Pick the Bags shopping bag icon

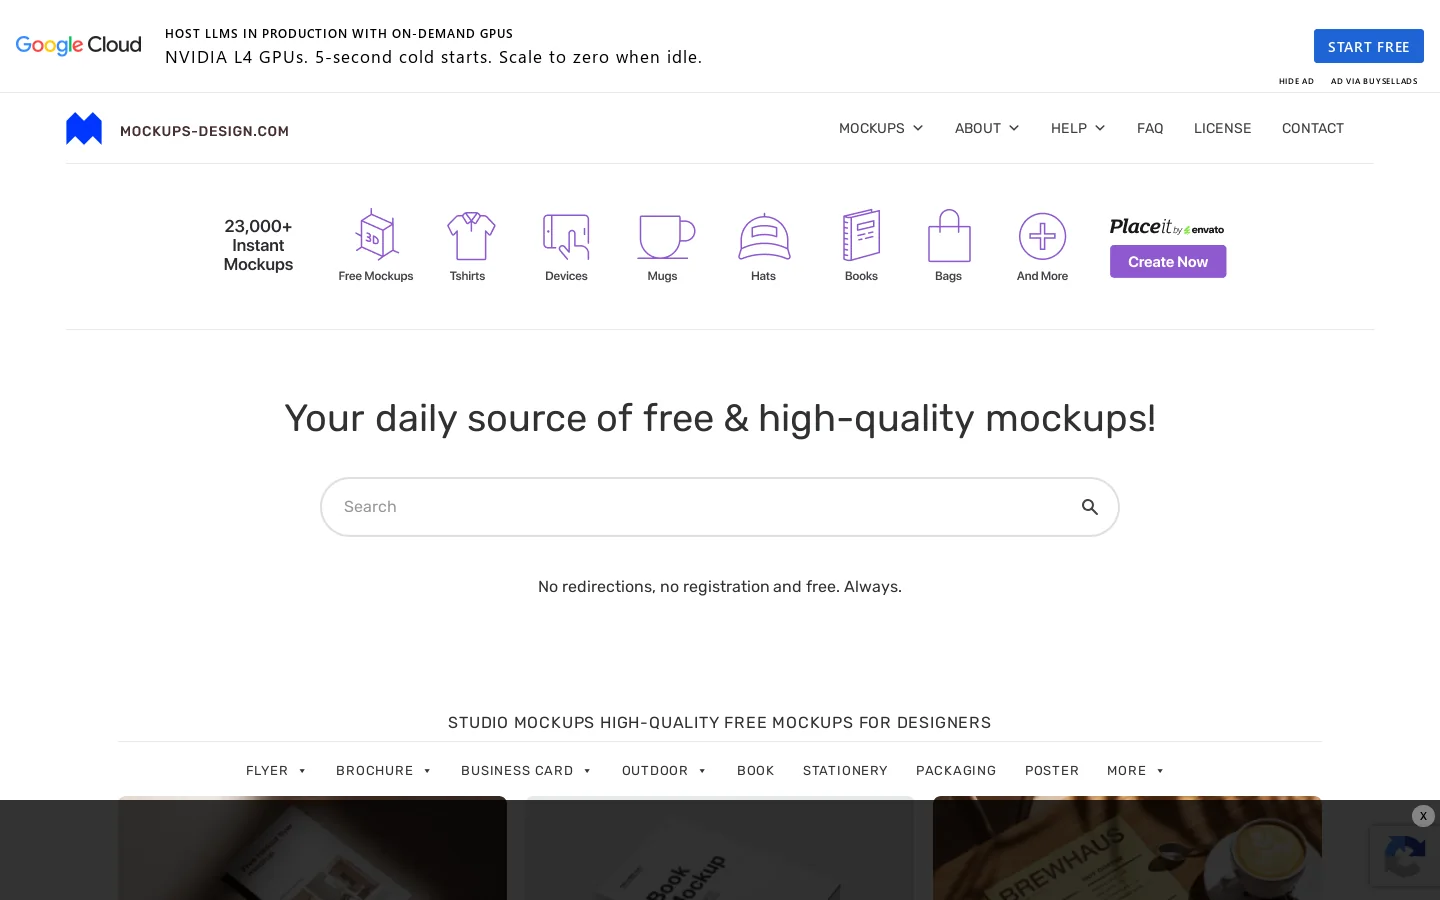949,235
